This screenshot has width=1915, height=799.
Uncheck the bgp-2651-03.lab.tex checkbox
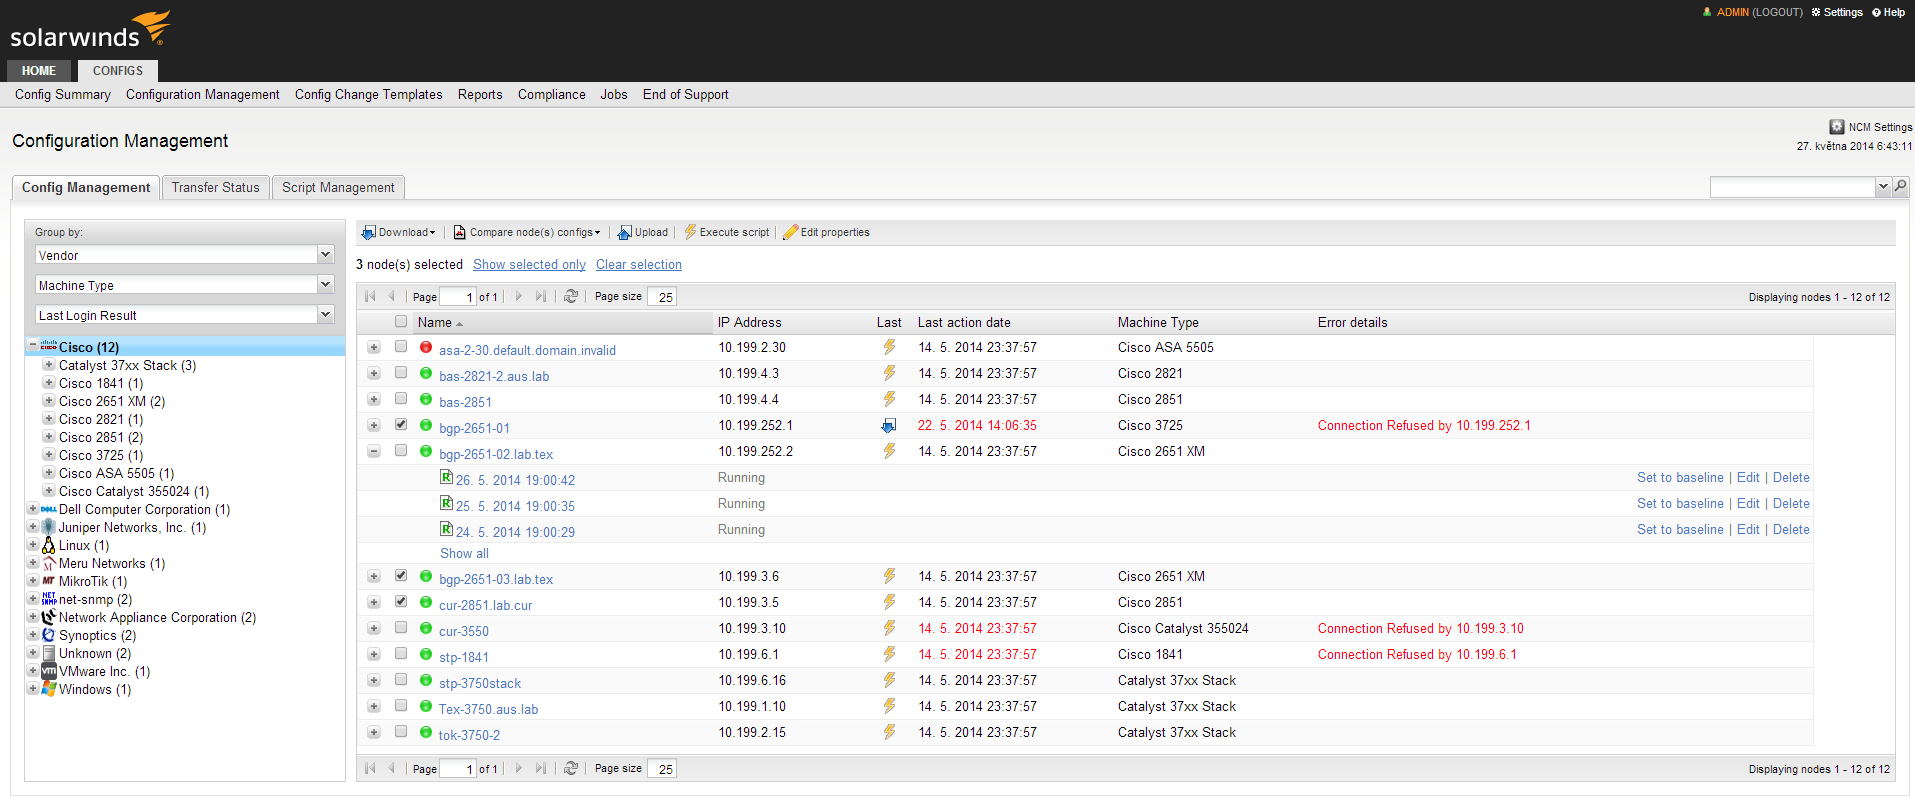(x=401, y=575)
